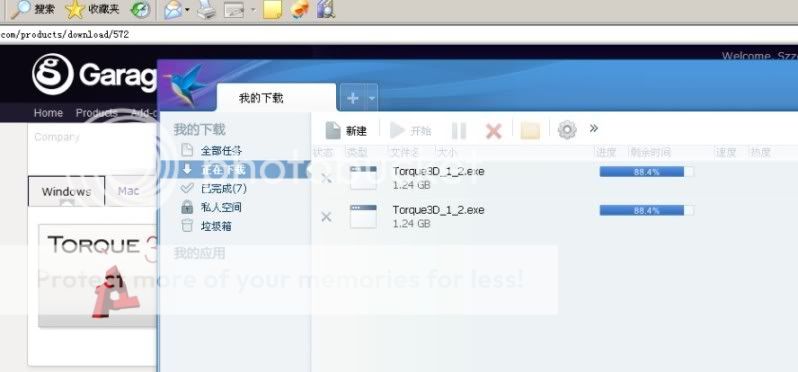
Task: Click the upper row's 88.4% progress bar
Action: tap(646, 172)
